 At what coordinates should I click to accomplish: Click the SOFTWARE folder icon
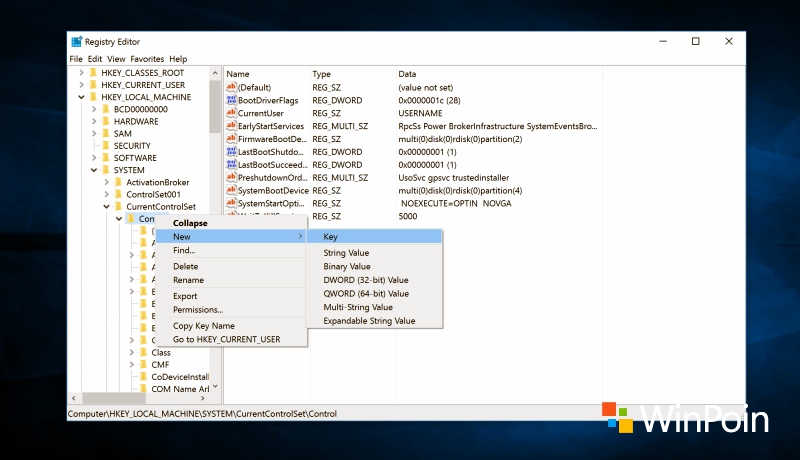tap(106, 158)
